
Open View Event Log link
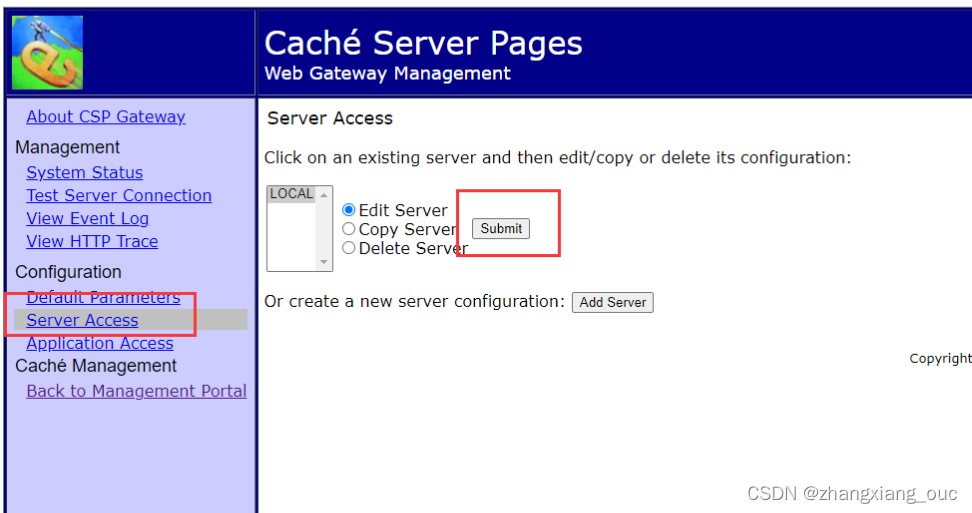(87, 218)
